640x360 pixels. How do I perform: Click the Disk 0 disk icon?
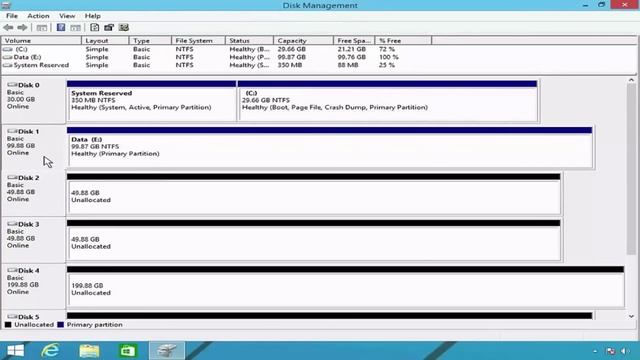coord(12,85)
